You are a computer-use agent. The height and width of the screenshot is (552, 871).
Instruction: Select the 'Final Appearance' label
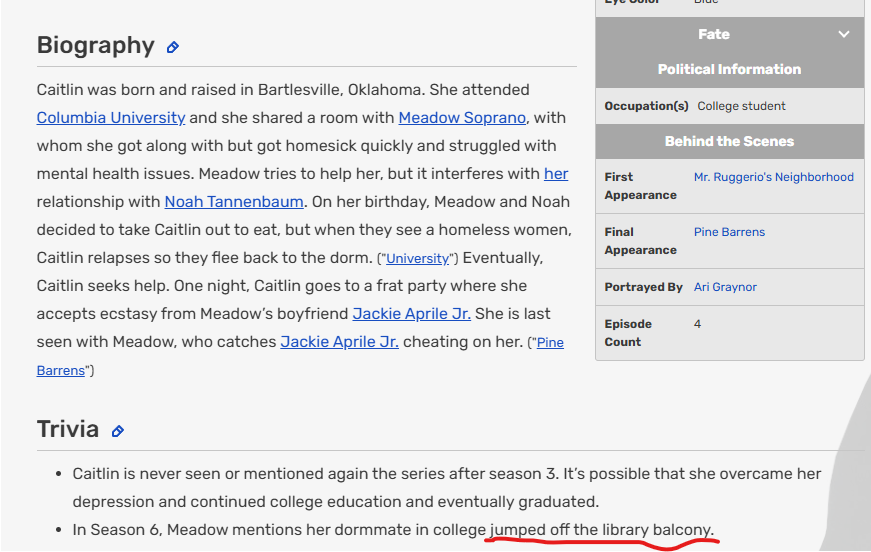pyautogui.click(x=640, y=241)
